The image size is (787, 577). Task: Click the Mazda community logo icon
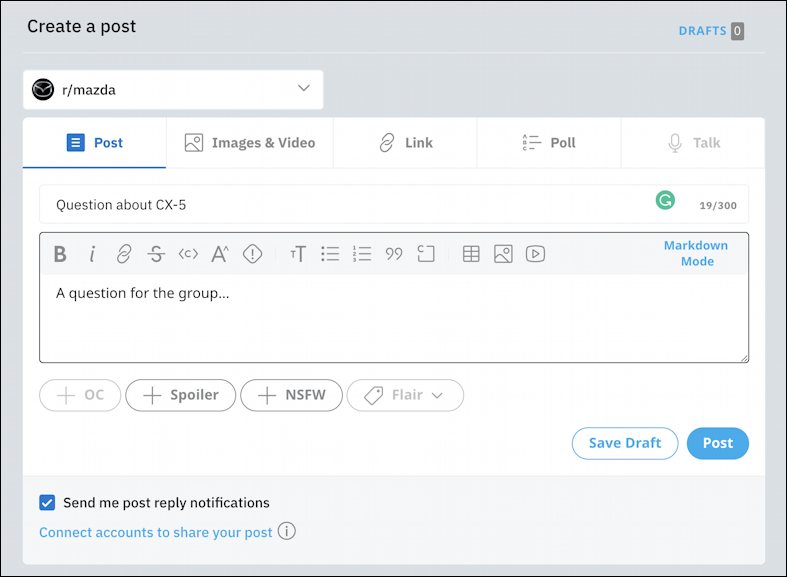tap(43, 90)
